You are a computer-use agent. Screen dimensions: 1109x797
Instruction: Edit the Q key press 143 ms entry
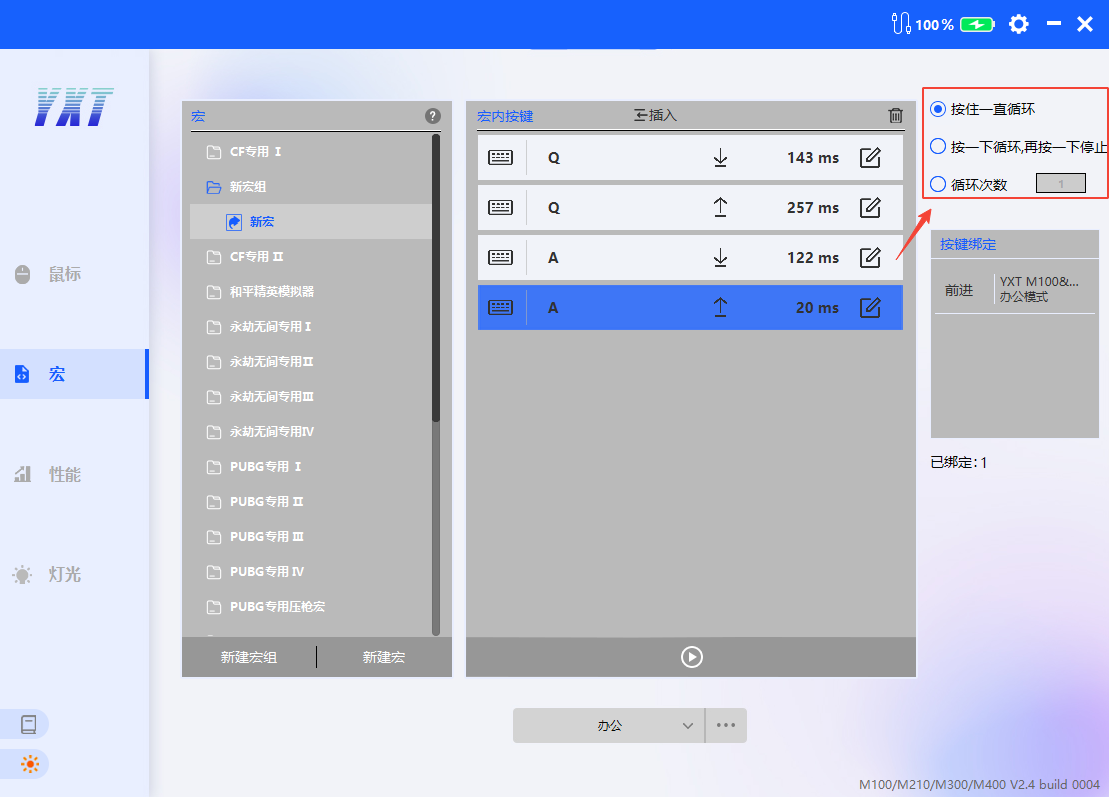(870, 158)
